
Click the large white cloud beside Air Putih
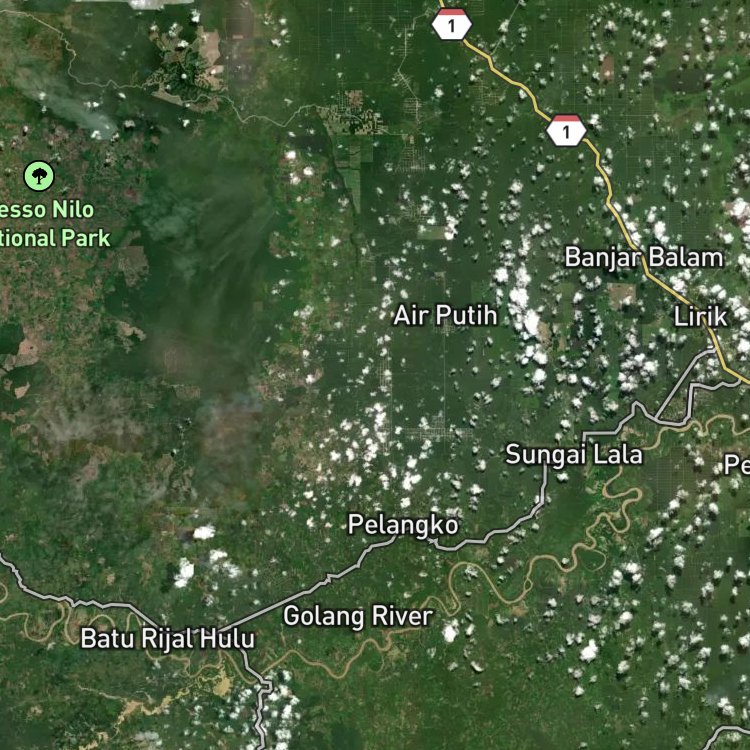point(526,306)
